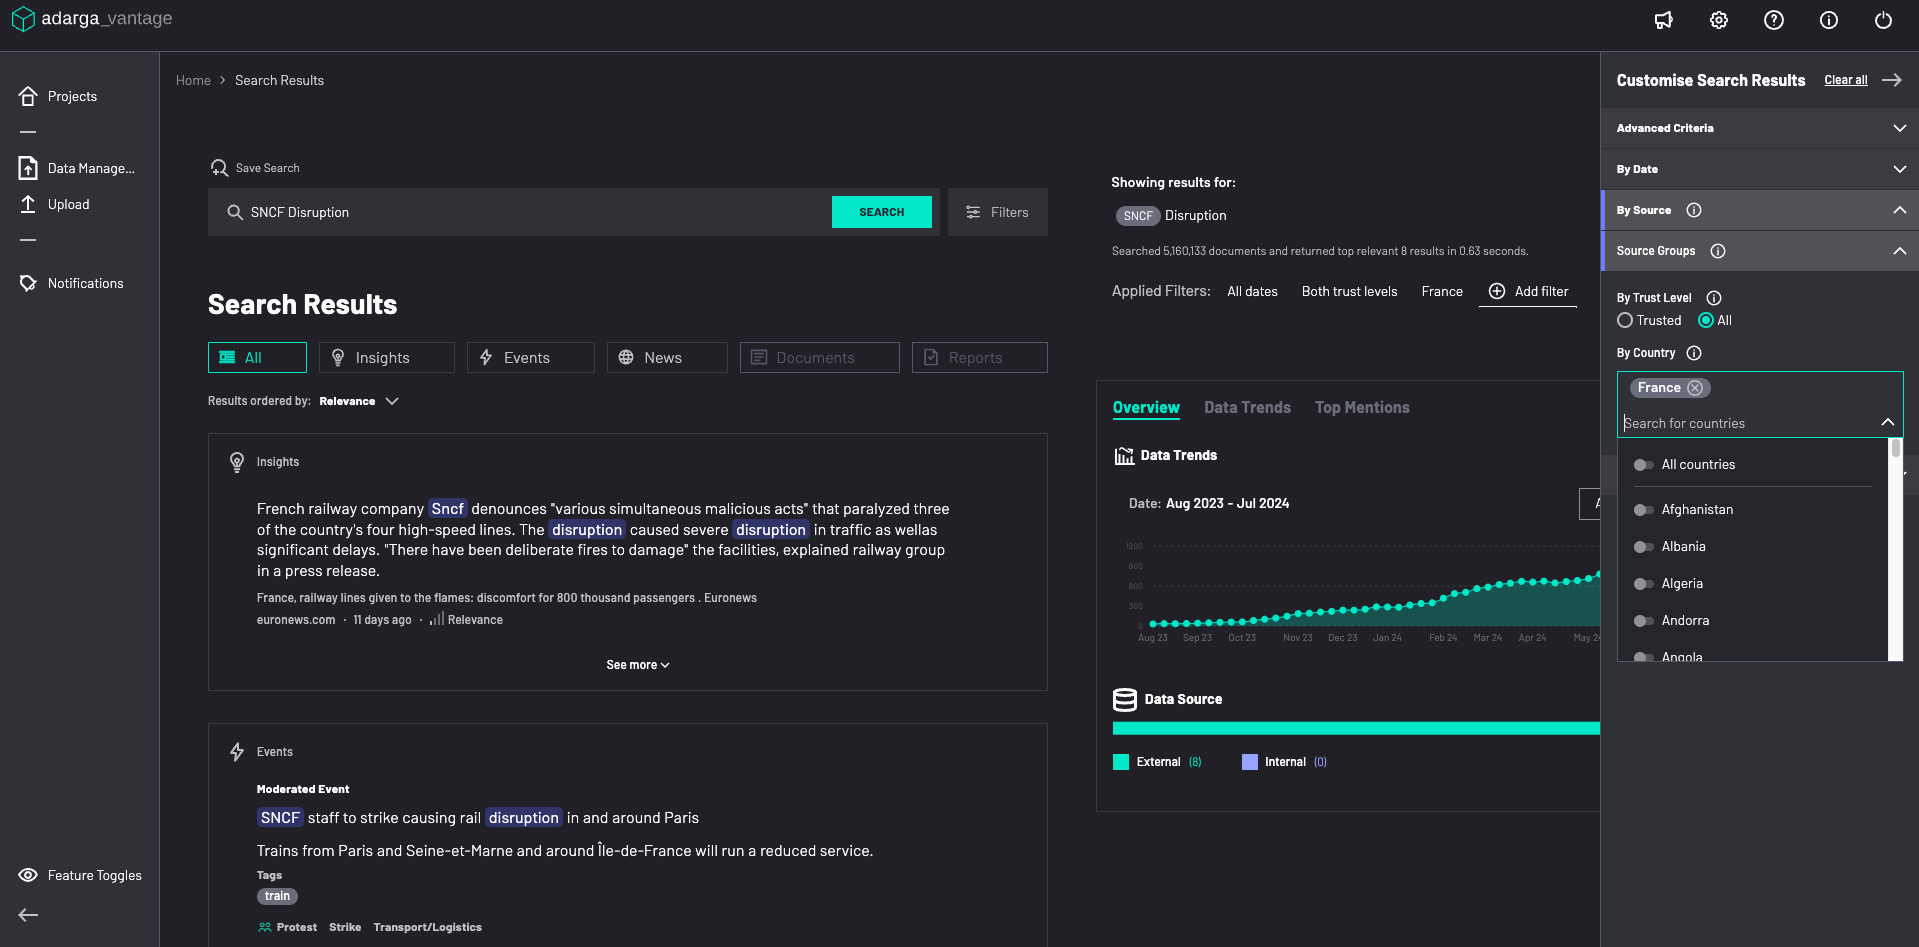Viewport: 1919px width, 947px height.
Task: Open Projects home icon in sidebar
Action: click(28, 96)
